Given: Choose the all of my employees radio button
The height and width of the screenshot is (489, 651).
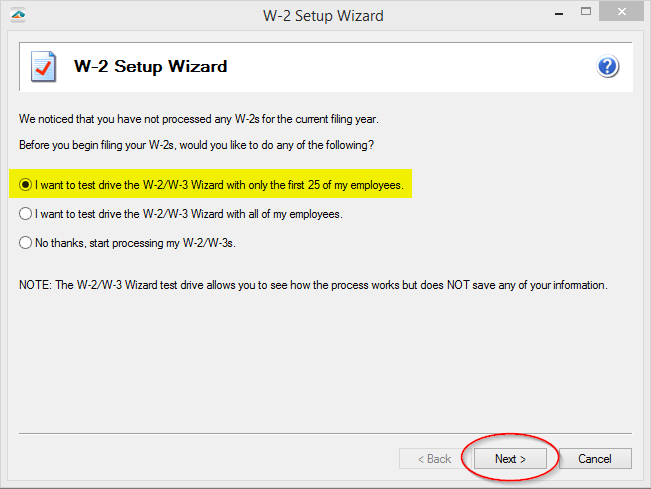Looking at the screenshot, I should tap(25, 214).
